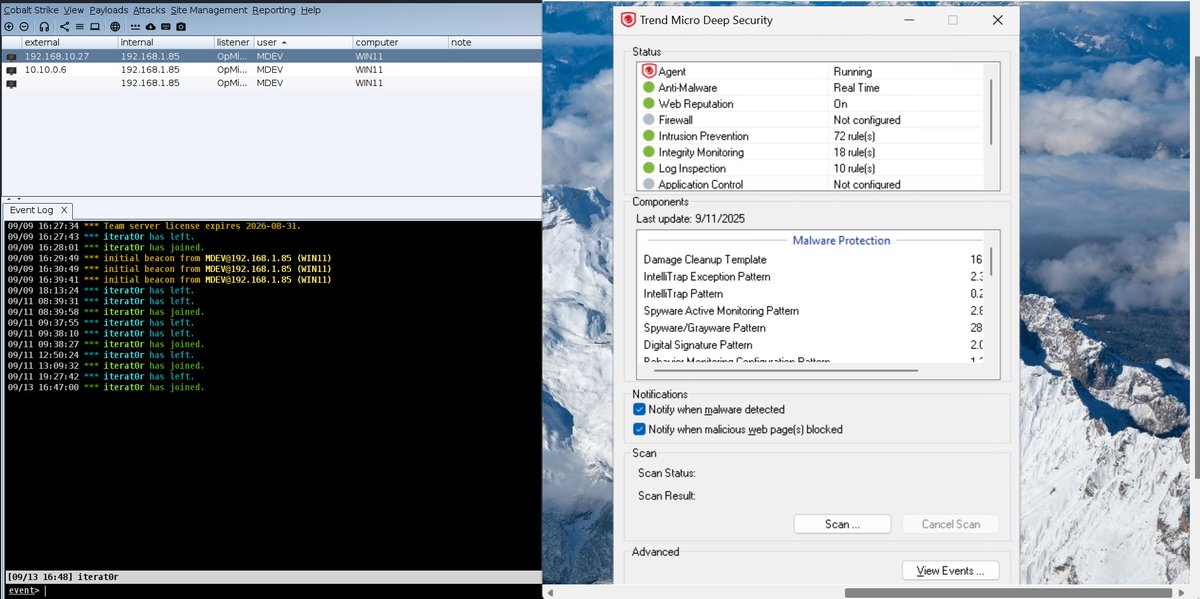Open Listeners via the headphones icon

44,26
